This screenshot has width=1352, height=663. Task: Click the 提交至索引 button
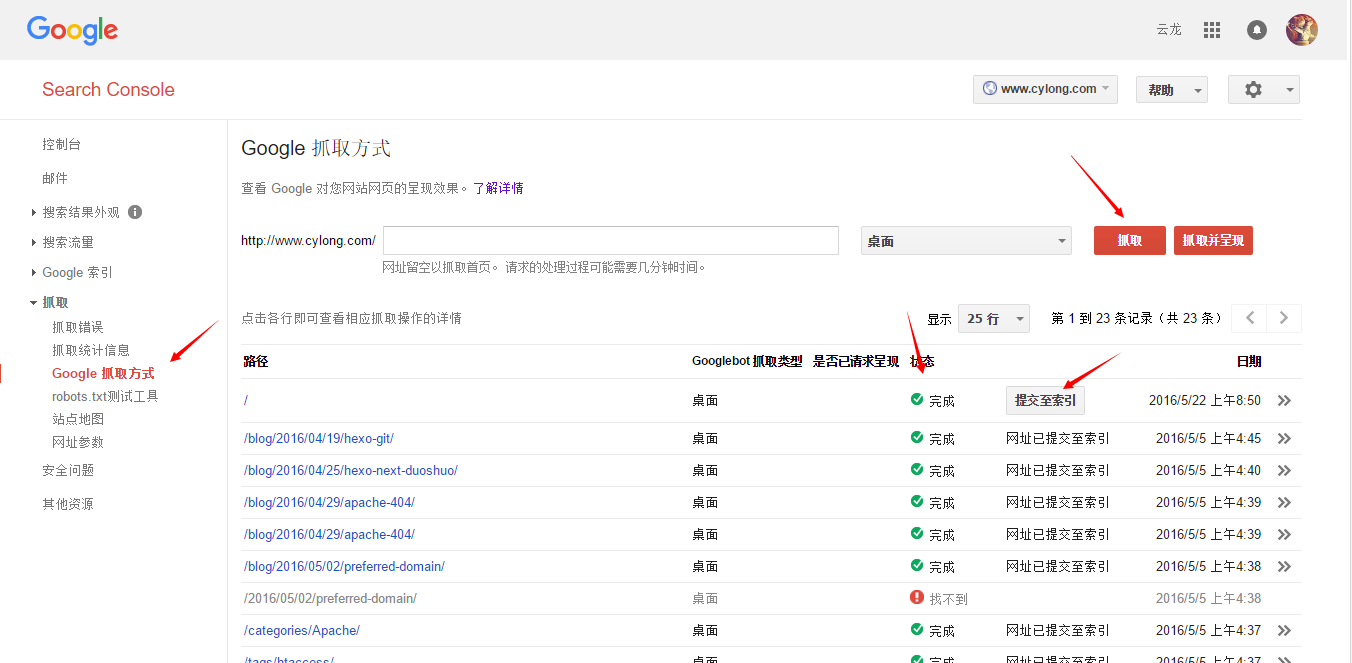[x=1045, y=400]
